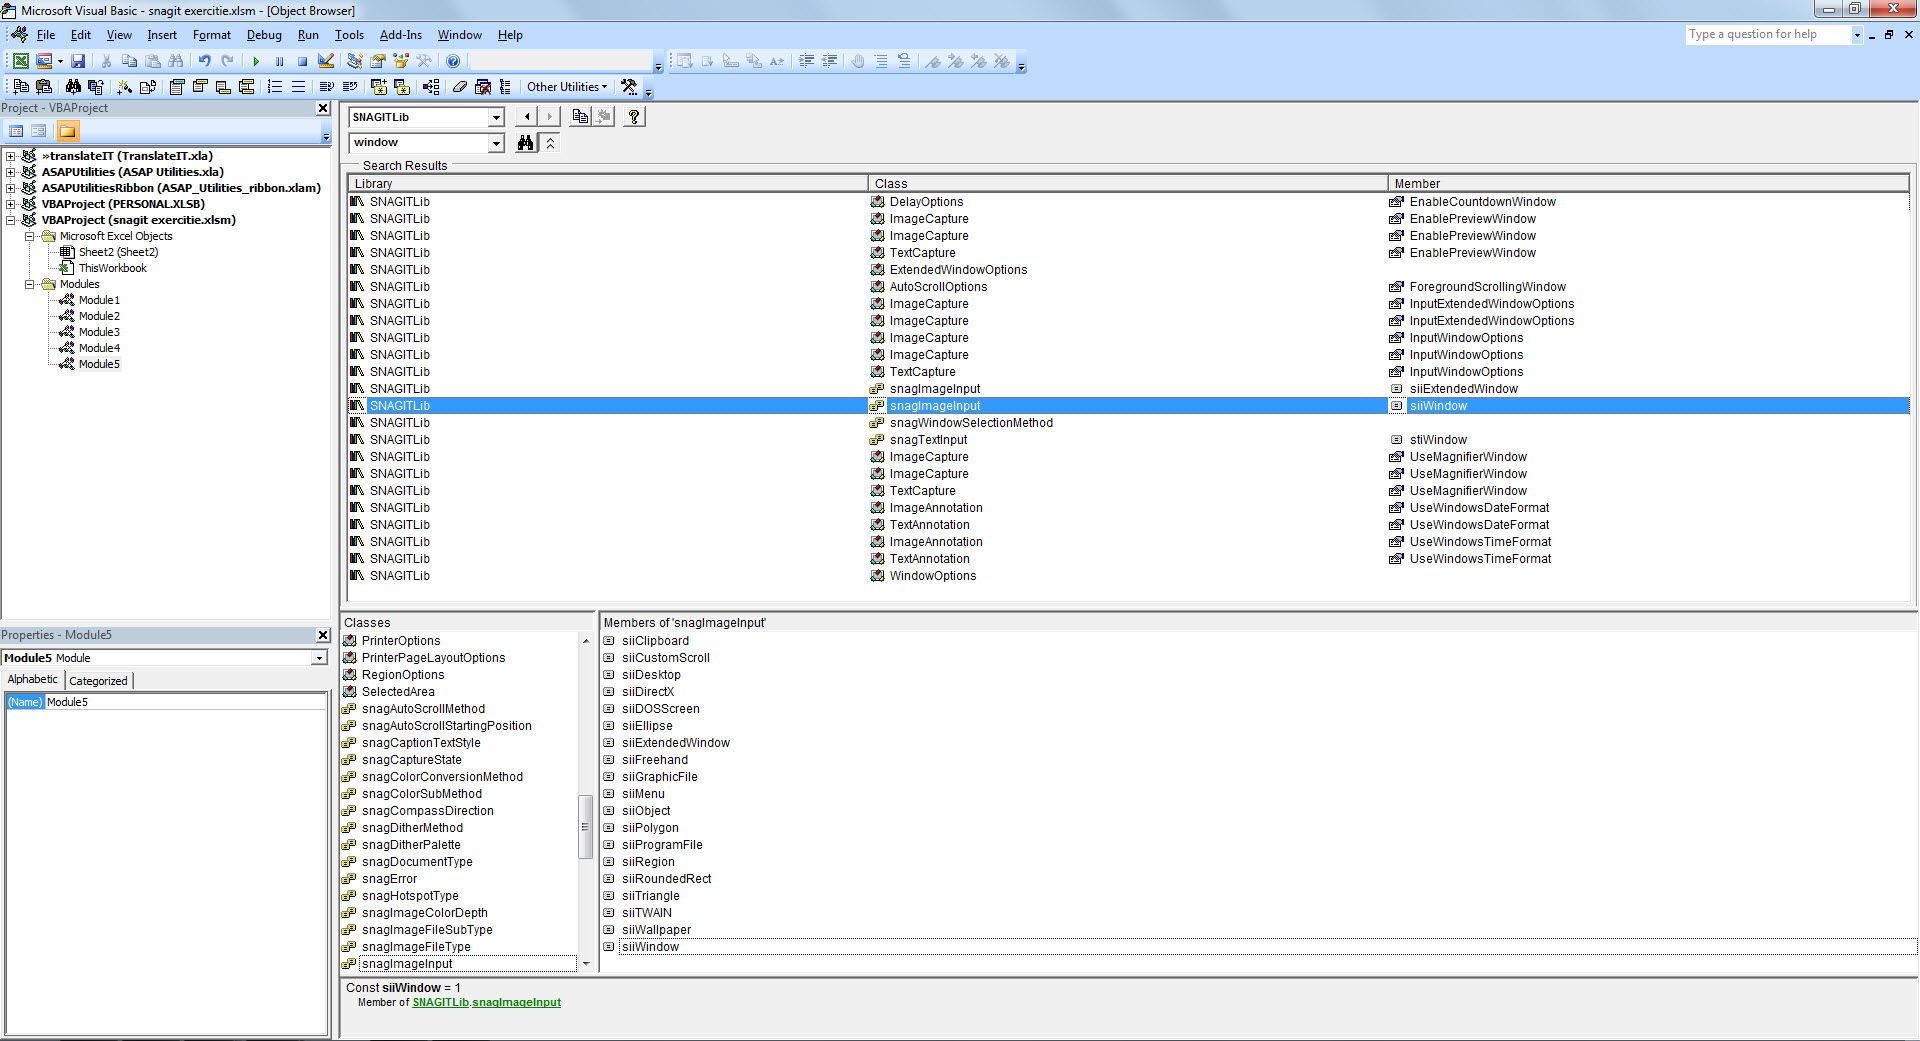Select siiClipboard in the members list
1920x1041 pixels.
click(655, 641)
